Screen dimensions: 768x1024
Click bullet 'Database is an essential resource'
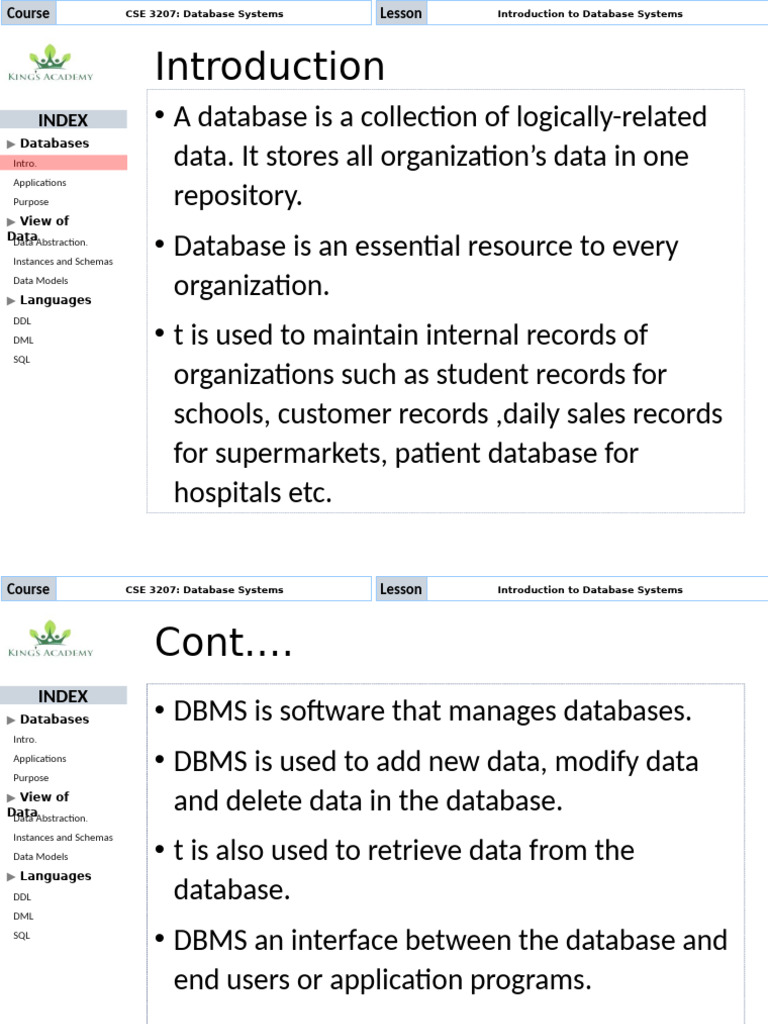[418, 266]
